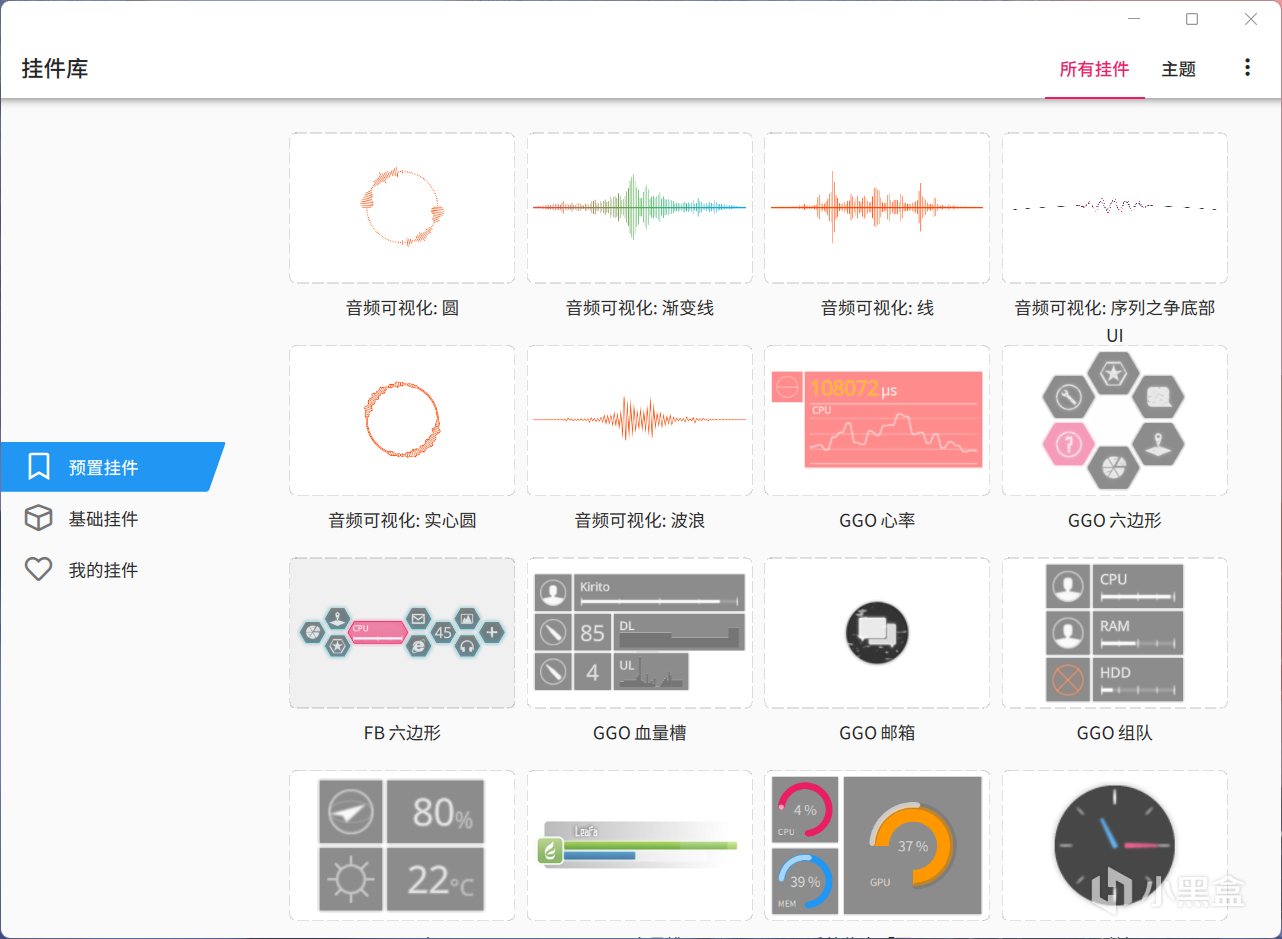Open the analog clock widget thumbnail
Viewport: 1282px width, 939px height.
click(1115, 845)
